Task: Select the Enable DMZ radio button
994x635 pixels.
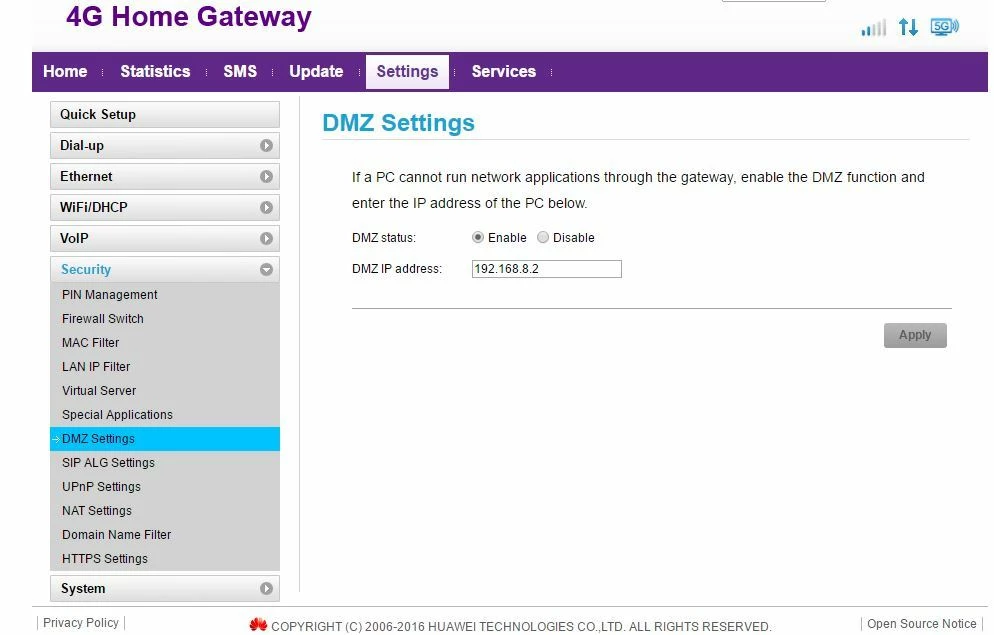Action: pyautogui.click(x=478, y=237)
